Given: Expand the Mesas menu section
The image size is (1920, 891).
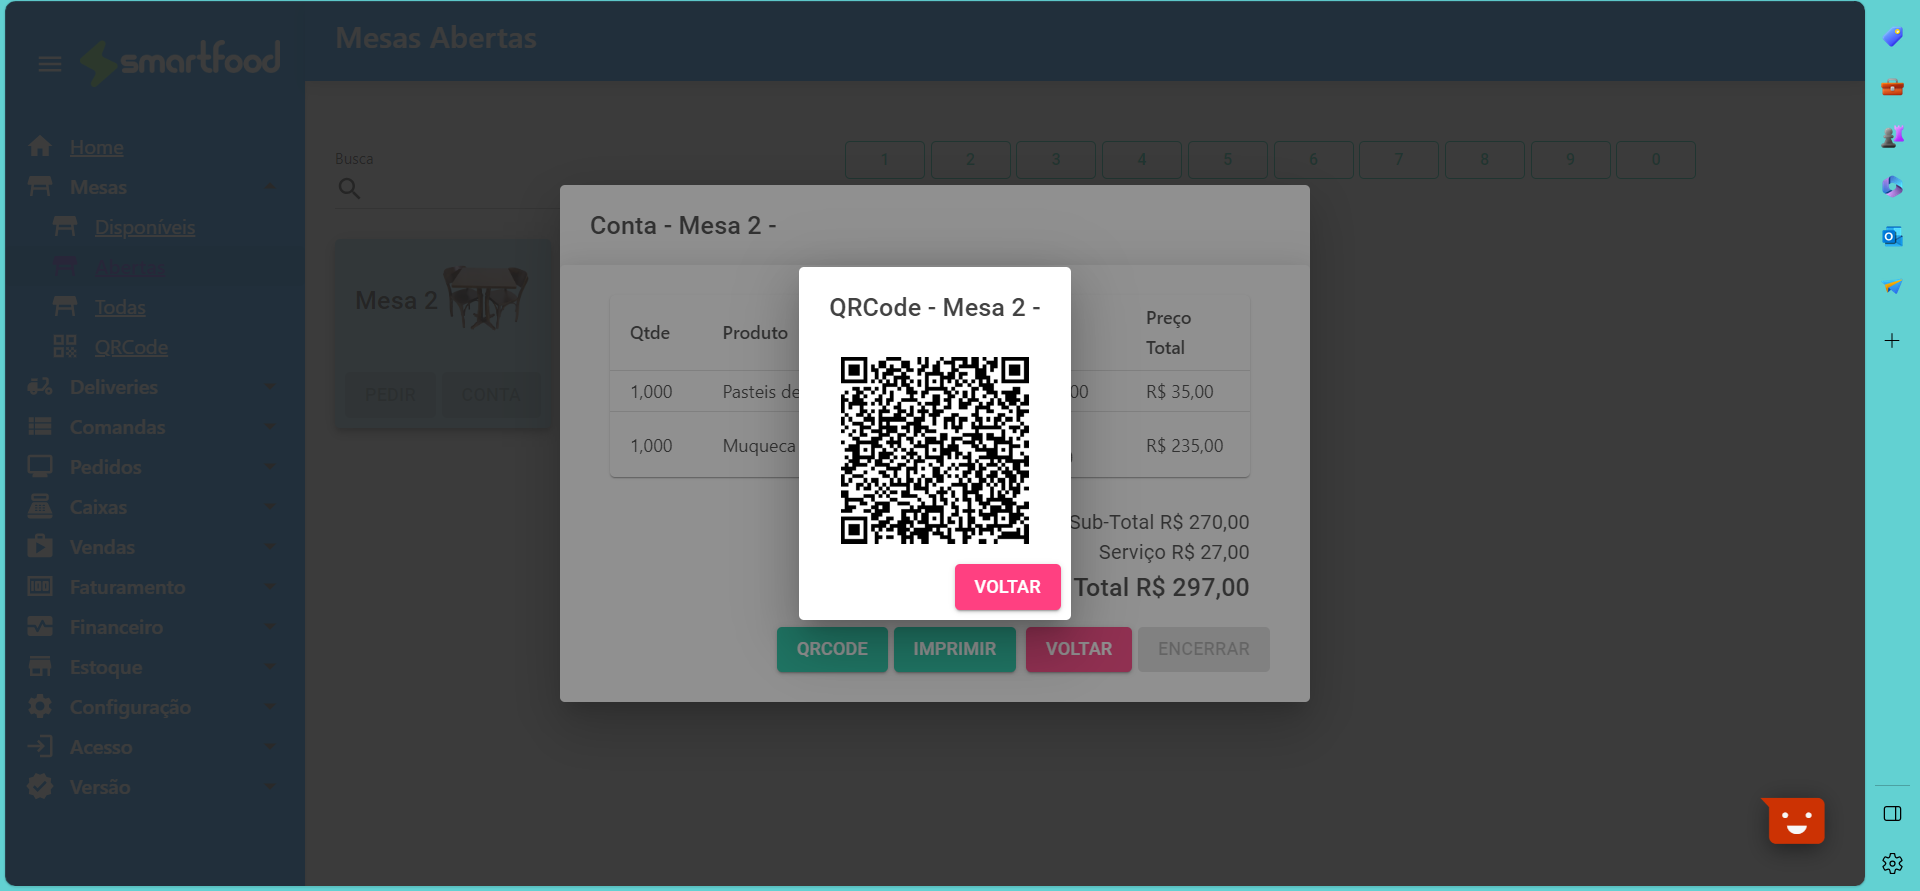Looking at the screenshot, I should [268, 187].
